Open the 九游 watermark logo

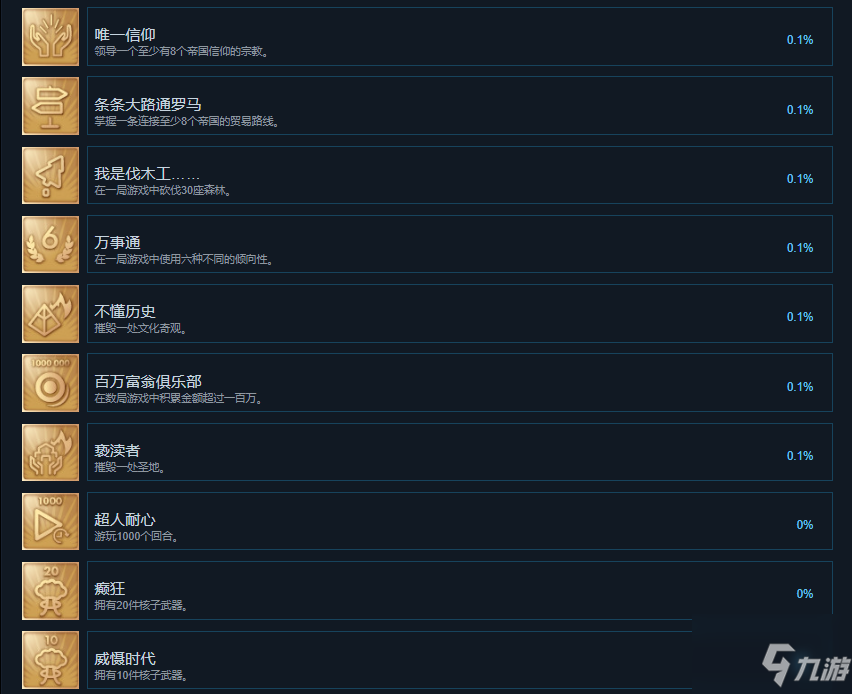[806, 664]
